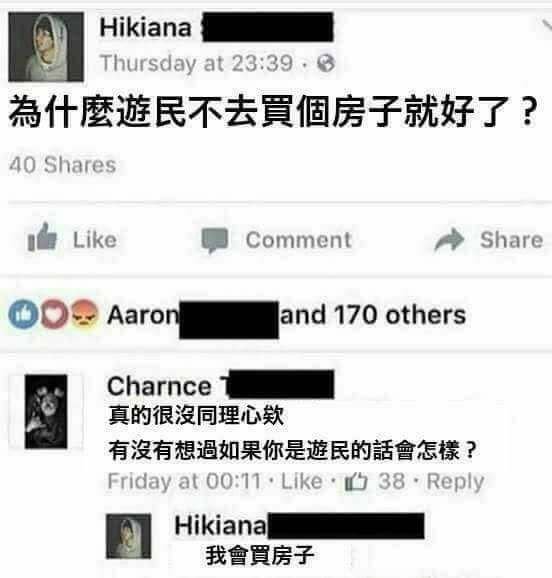
Task: Click the thumbs-up Like icon under the post
Action: [x=42, y=238]
